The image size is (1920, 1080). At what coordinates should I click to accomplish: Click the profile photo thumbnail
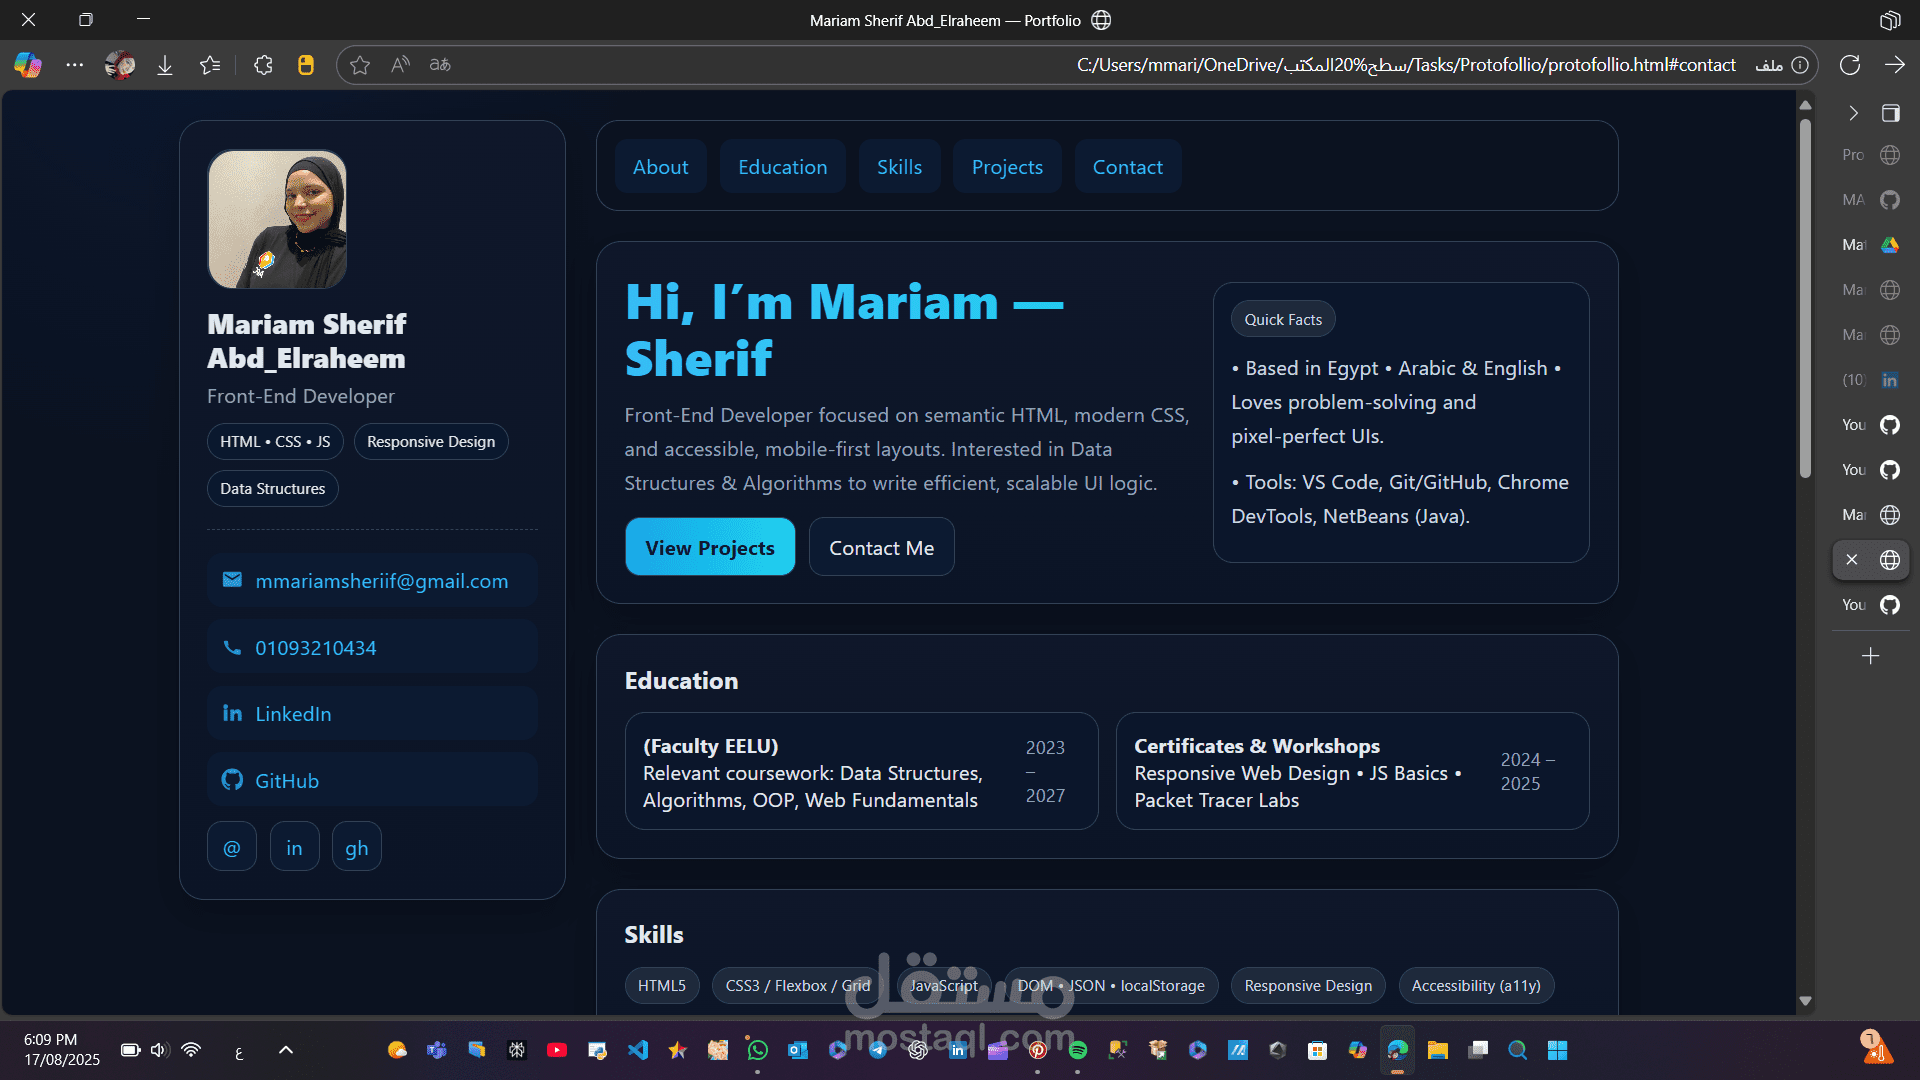(x=277, y=219)
